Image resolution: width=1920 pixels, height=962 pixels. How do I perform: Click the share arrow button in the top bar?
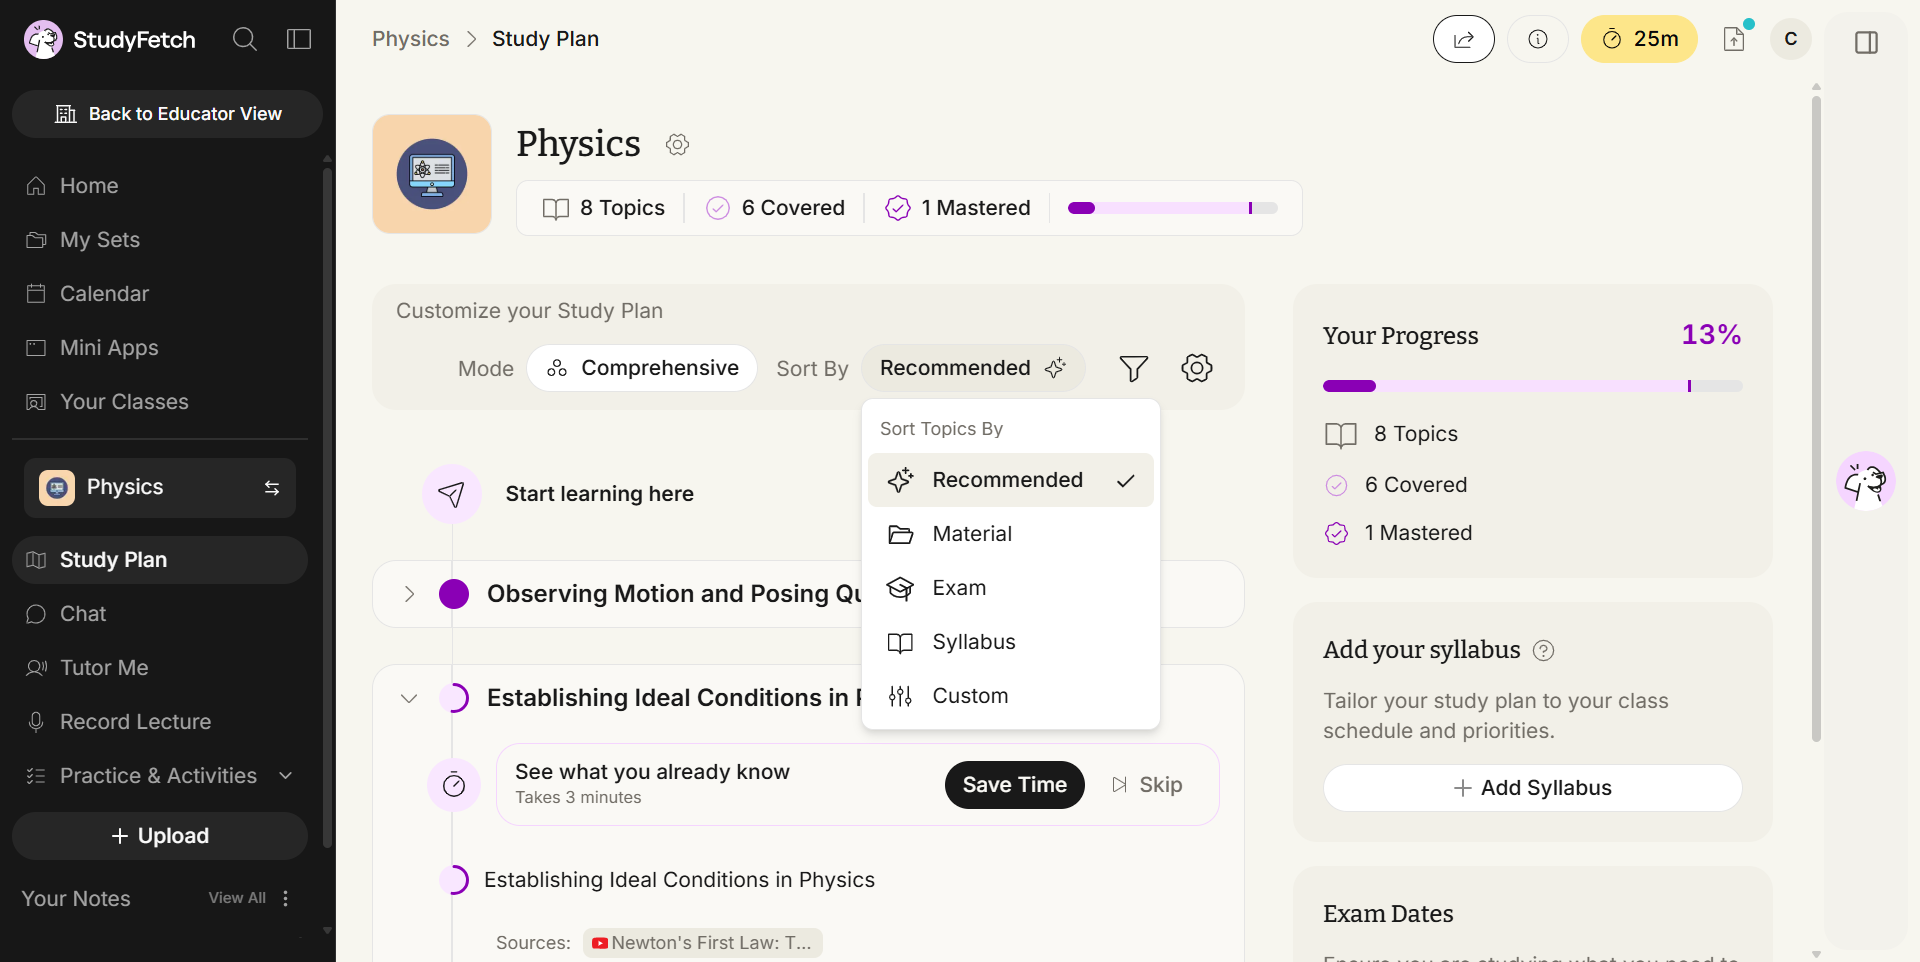(1463, 39)
